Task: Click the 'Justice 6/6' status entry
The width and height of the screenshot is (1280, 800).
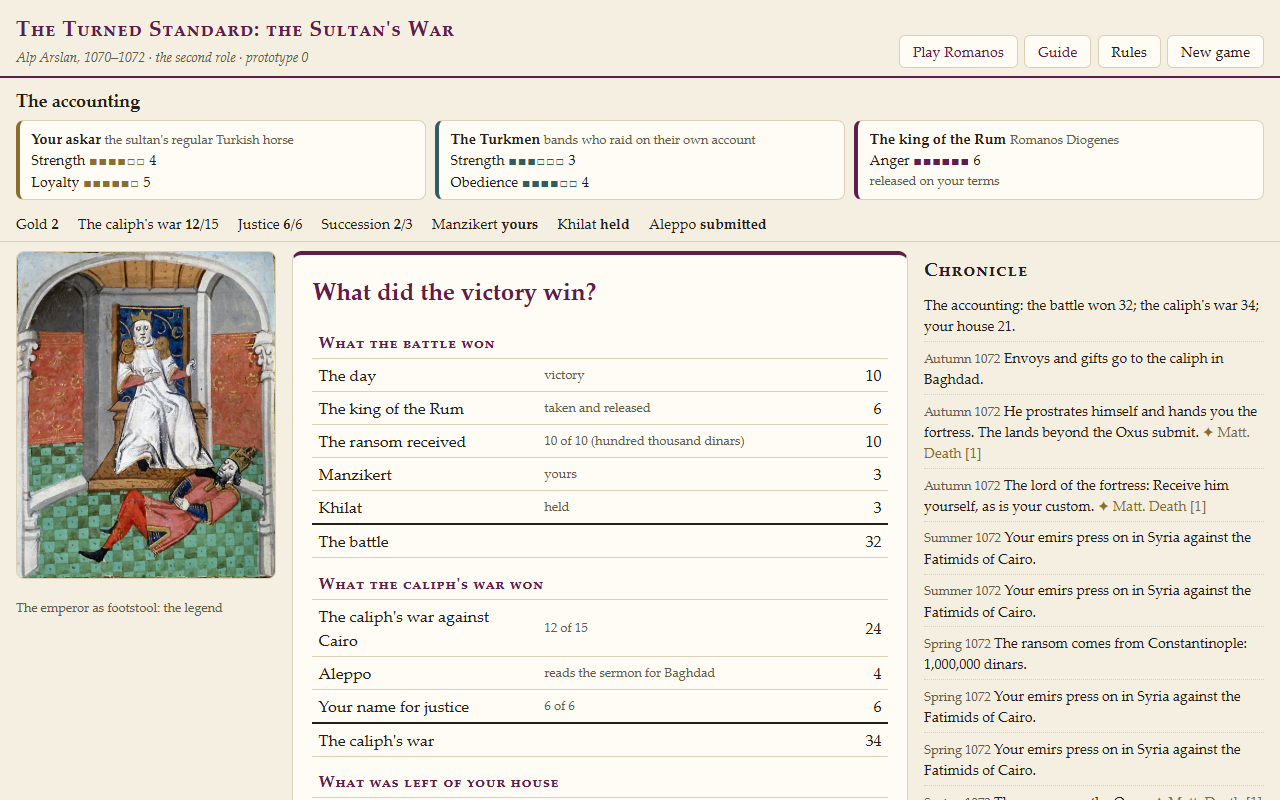Action: 270,225
